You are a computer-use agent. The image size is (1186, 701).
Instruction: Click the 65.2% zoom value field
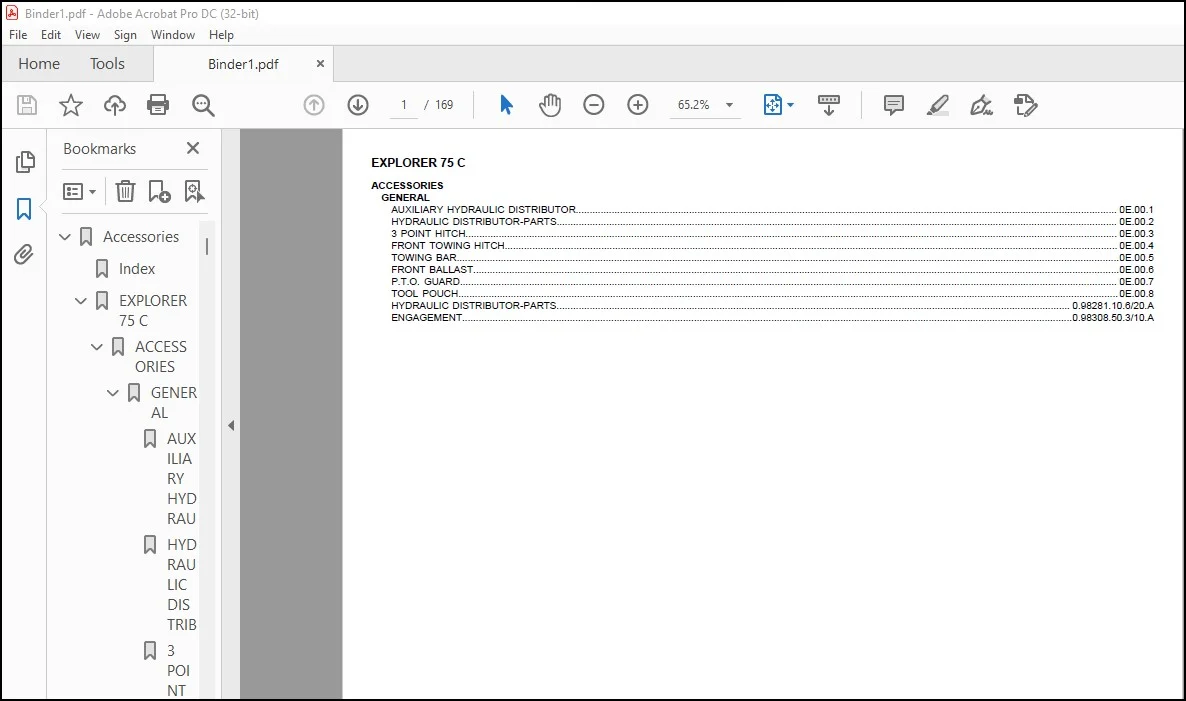click(694, 105)
